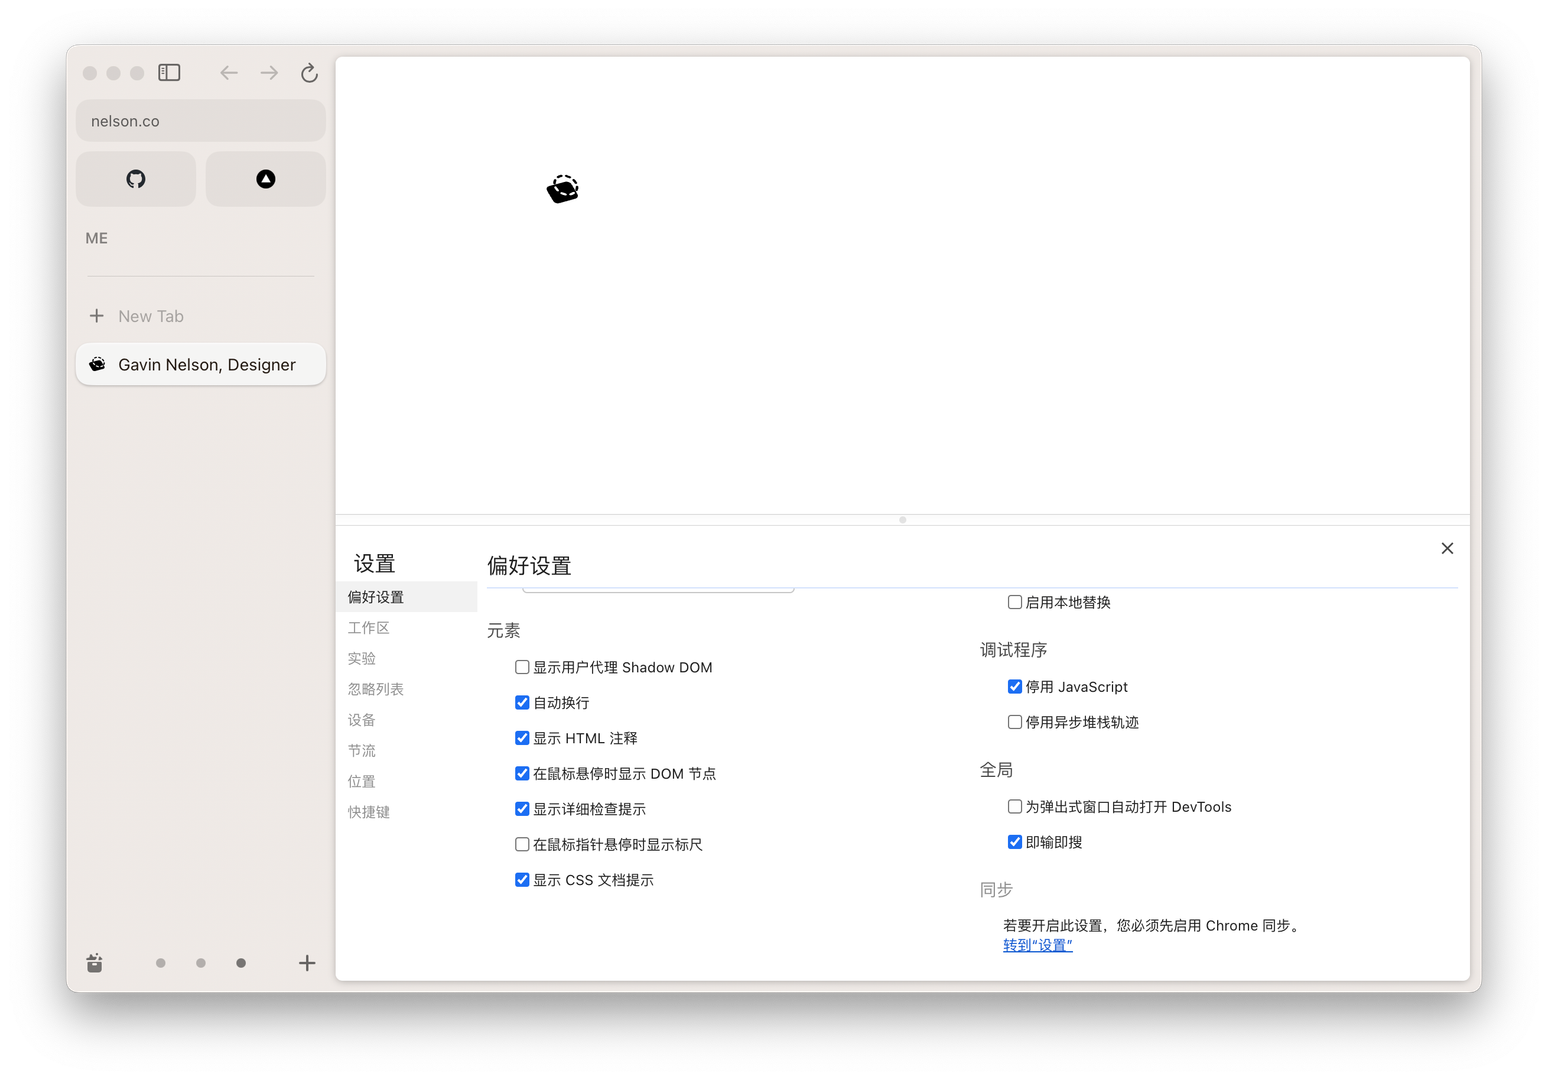Click the nelson.co address bar
Screen dimensions: 1548x1080
click(200, 121)
